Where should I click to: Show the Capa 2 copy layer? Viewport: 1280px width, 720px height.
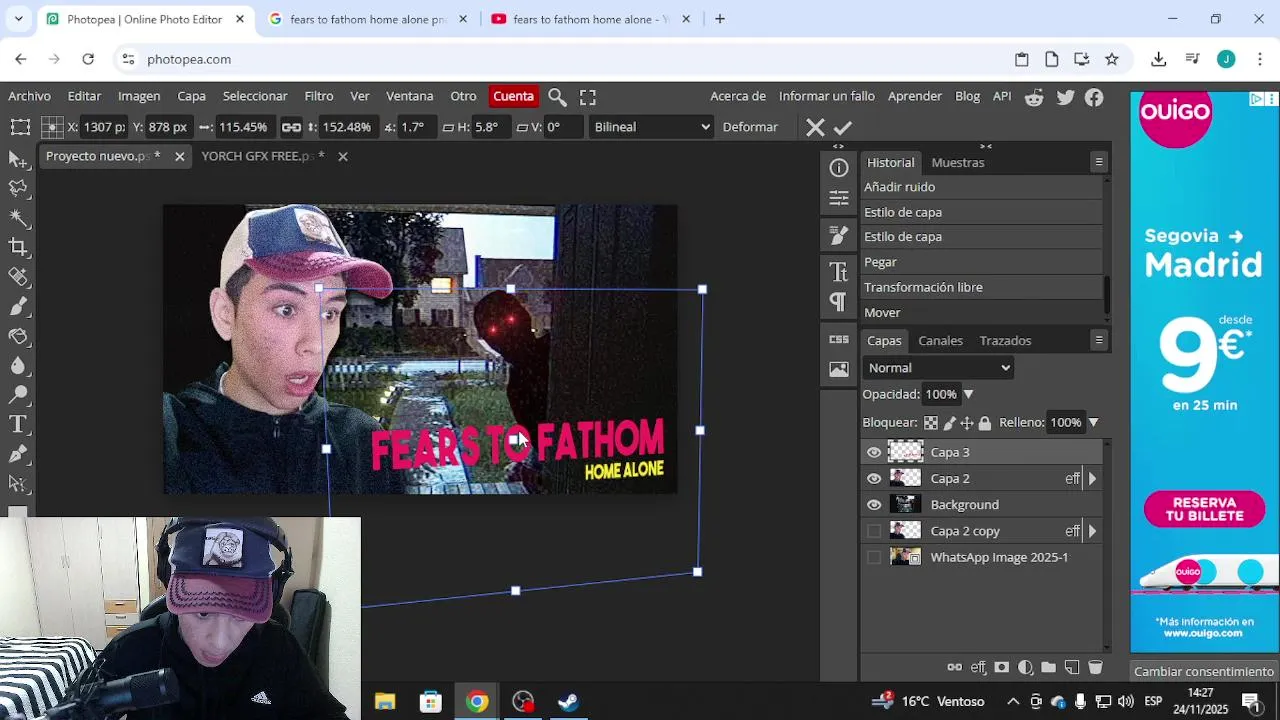pos(874,531)
